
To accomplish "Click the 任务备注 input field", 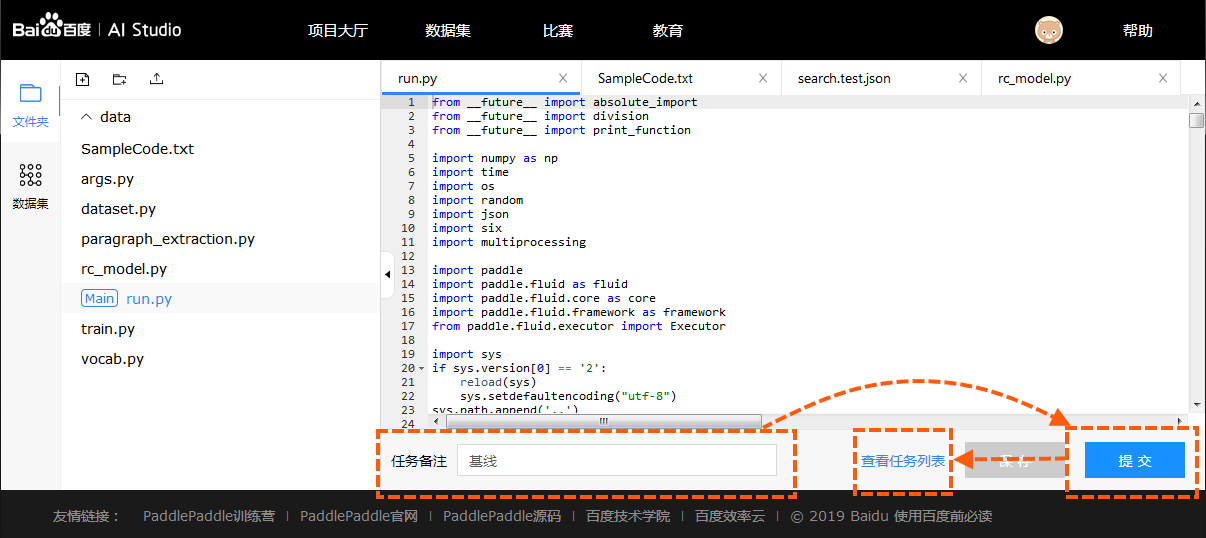I will click(617, 460).
